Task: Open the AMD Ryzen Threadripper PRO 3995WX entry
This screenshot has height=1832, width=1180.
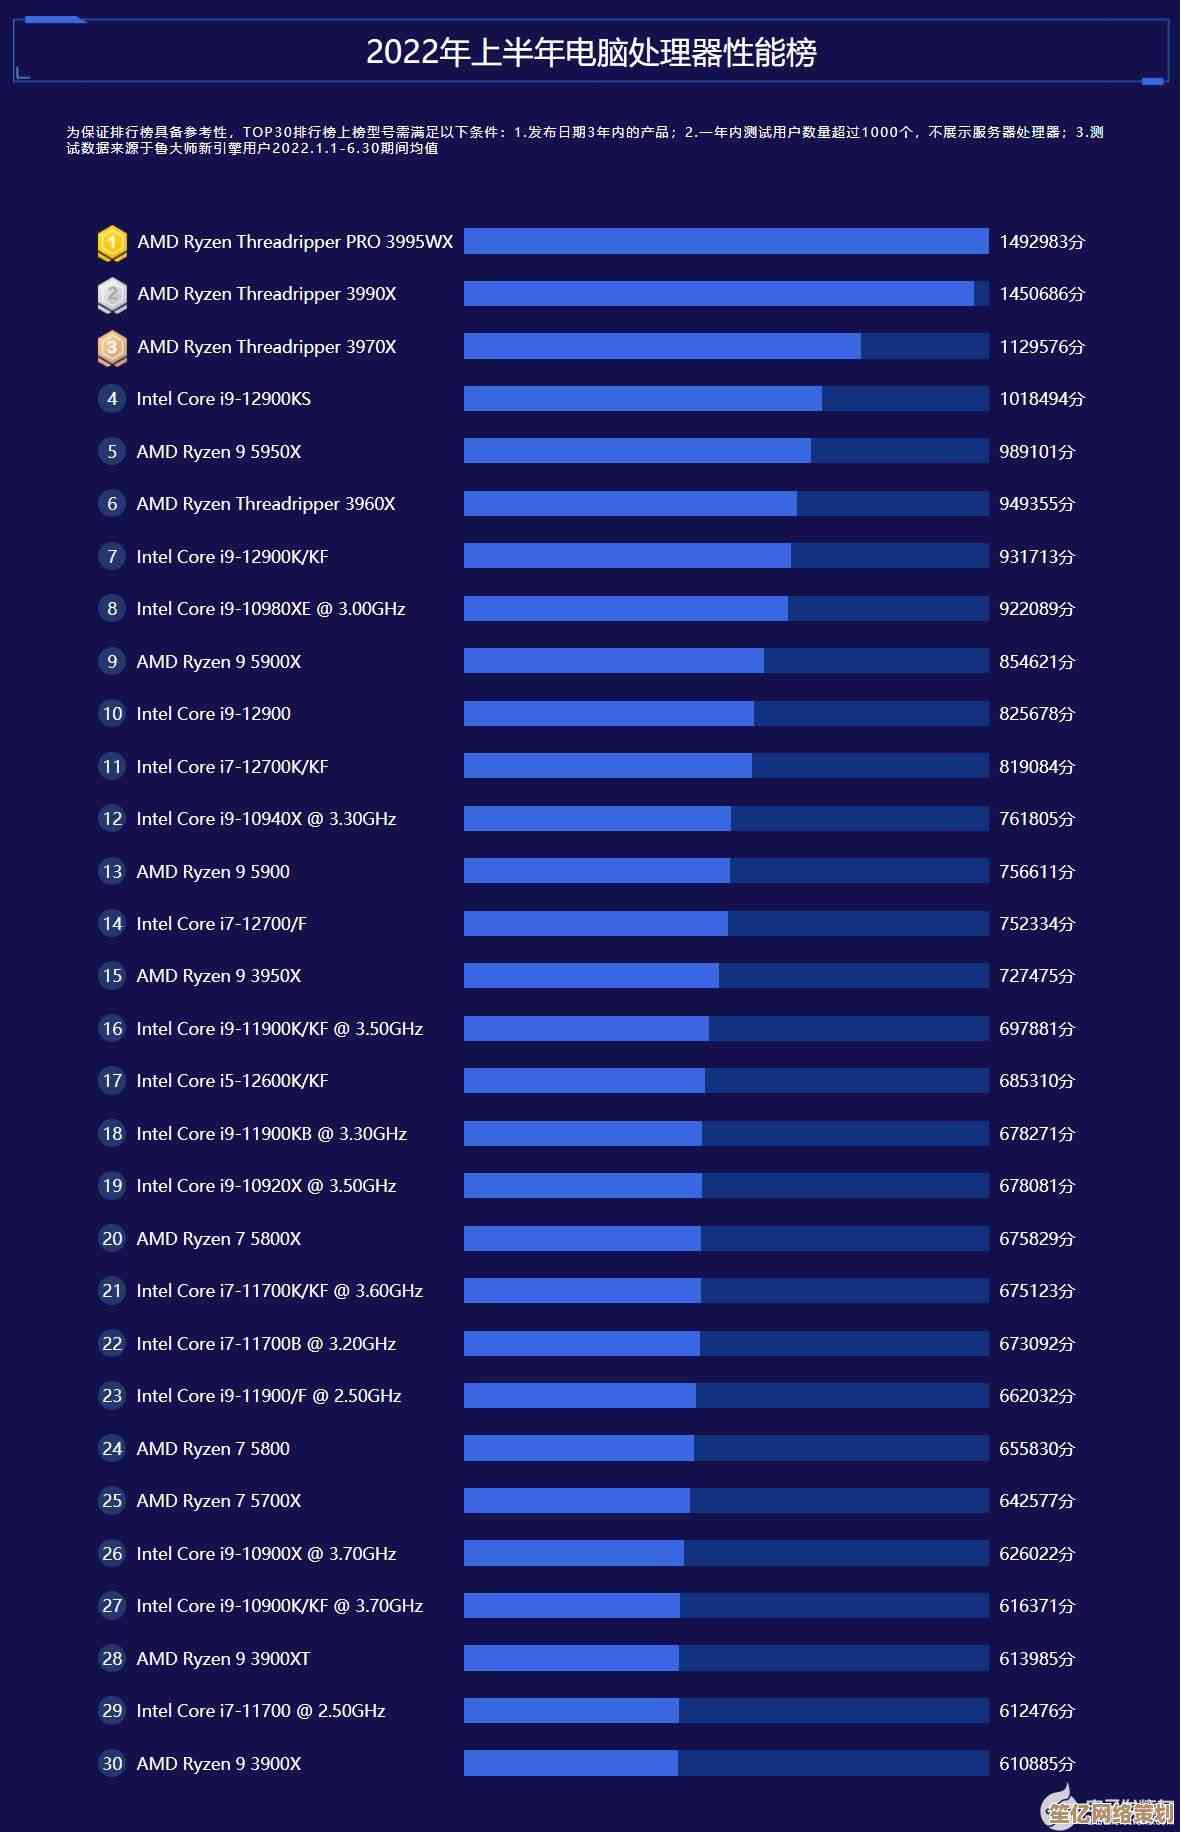Action: pyautogui.click(x=295, y=242)
